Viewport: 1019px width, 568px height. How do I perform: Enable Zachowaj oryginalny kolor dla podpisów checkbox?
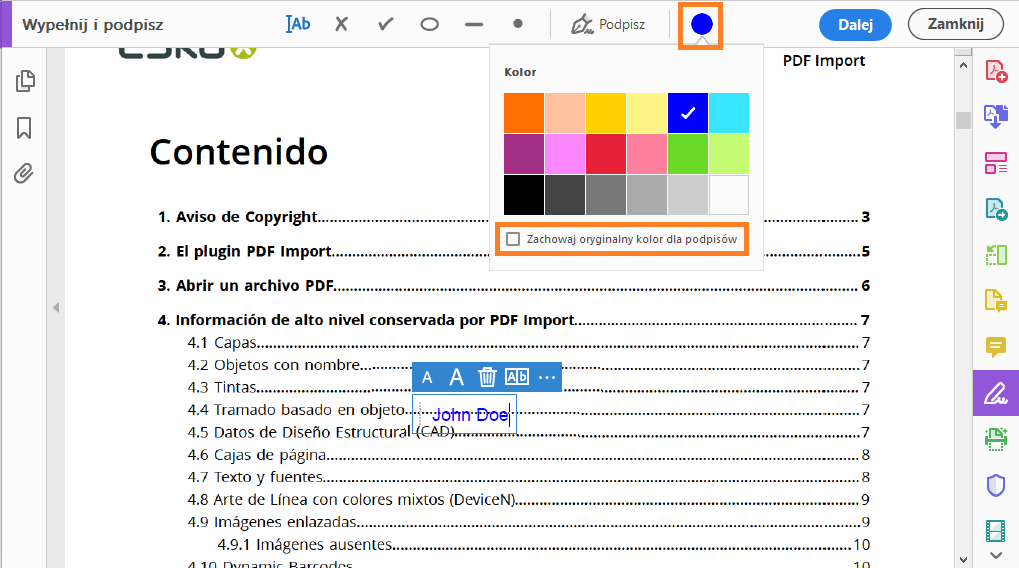click(x=513, y=239)
